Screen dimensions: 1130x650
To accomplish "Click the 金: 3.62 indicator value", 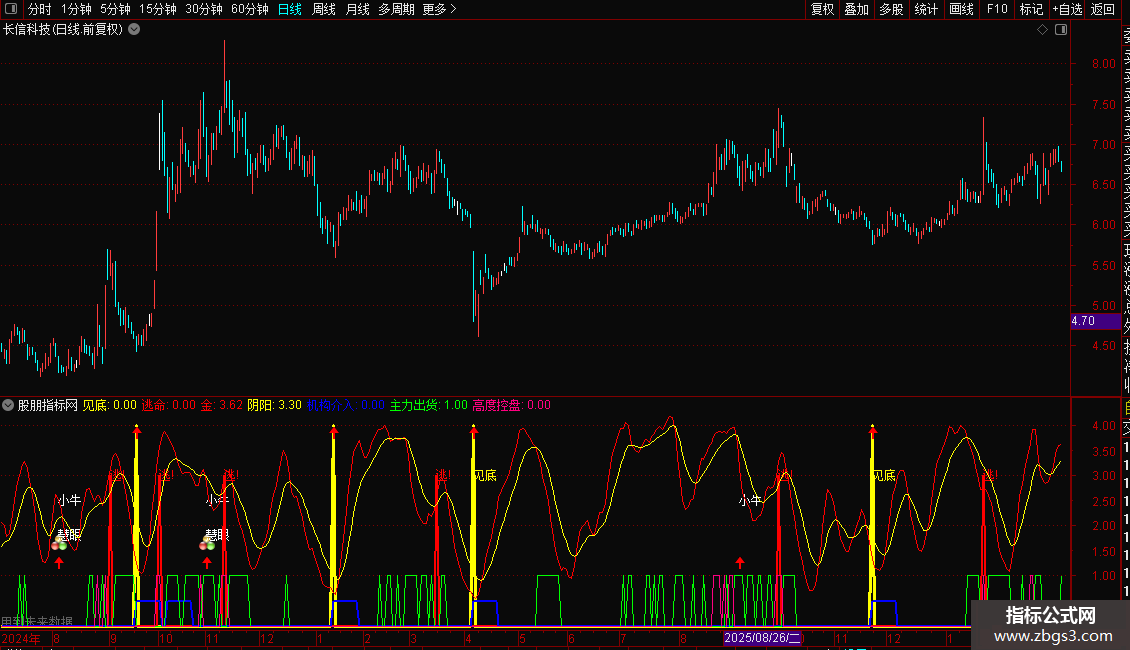I will tap(221, 405).
